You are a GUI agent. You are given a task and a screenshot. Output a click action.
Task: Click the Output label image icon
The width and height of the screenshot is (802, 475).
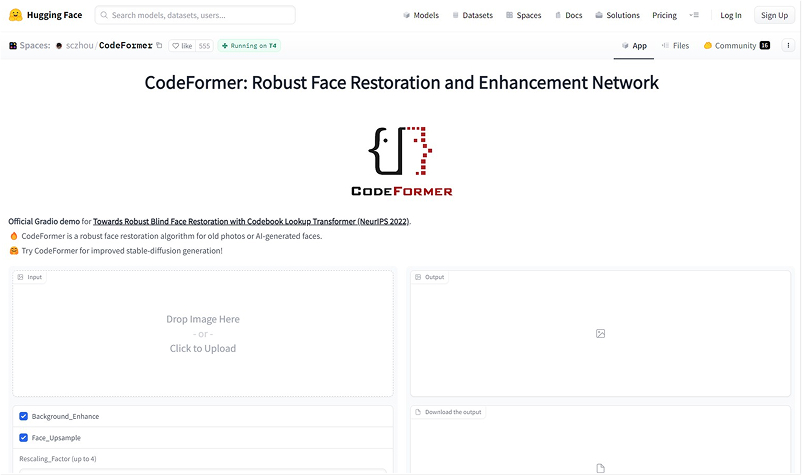pyautogui.click(x=418, y=277)
